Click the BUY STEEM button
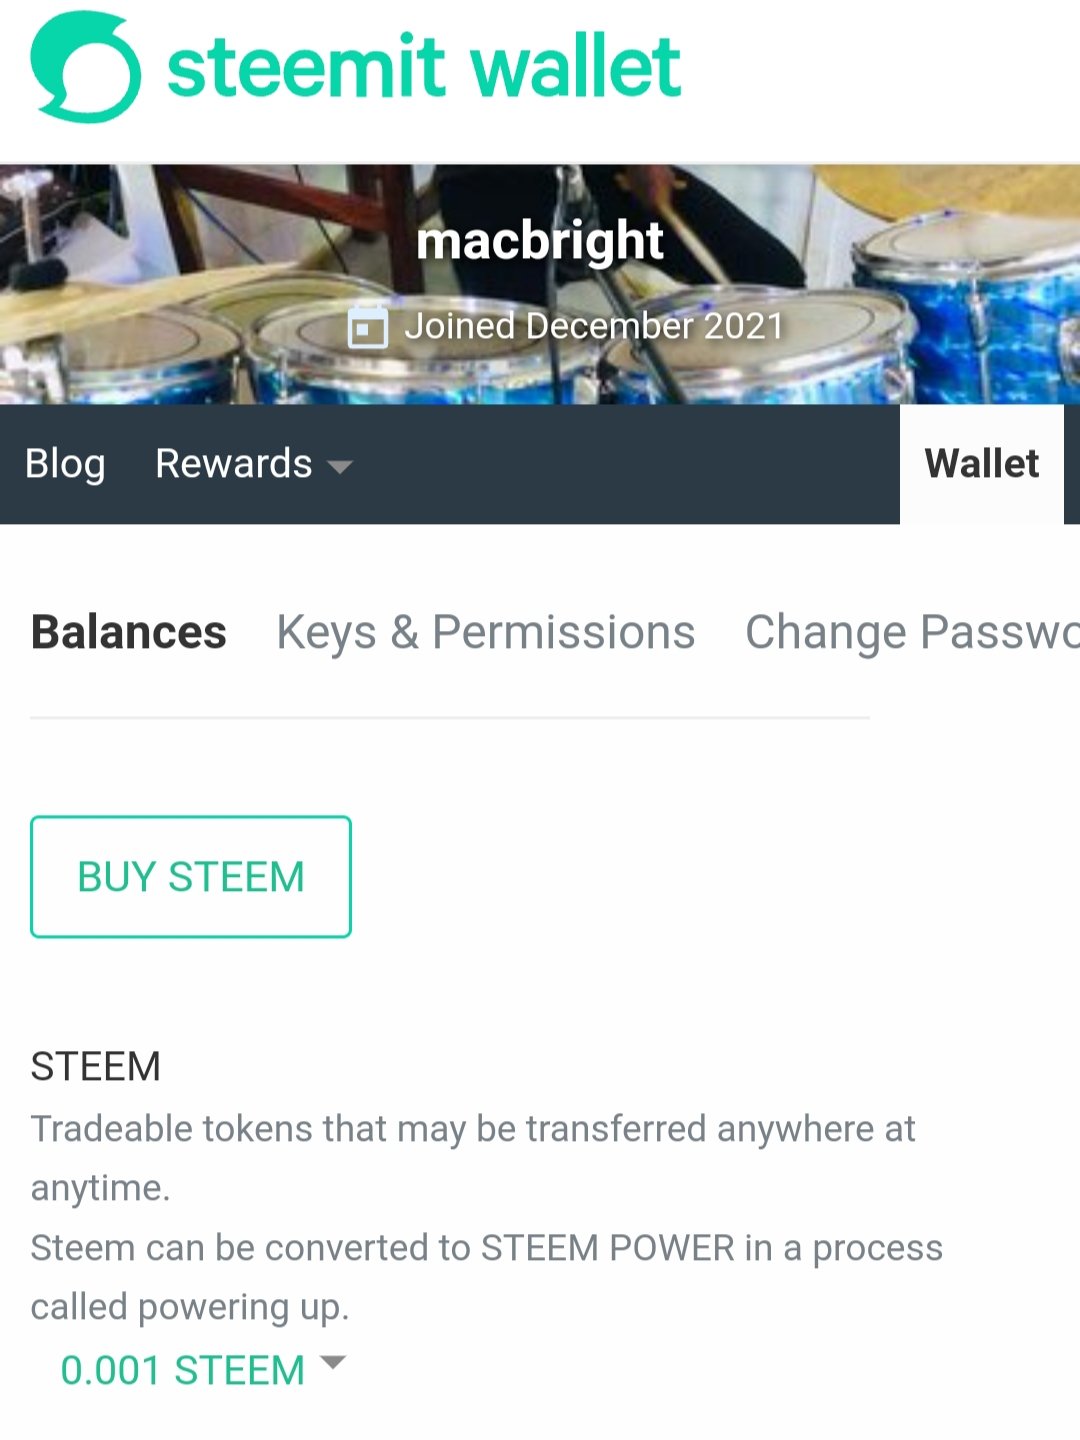1080x1440 pixels. tap(191, 877)
